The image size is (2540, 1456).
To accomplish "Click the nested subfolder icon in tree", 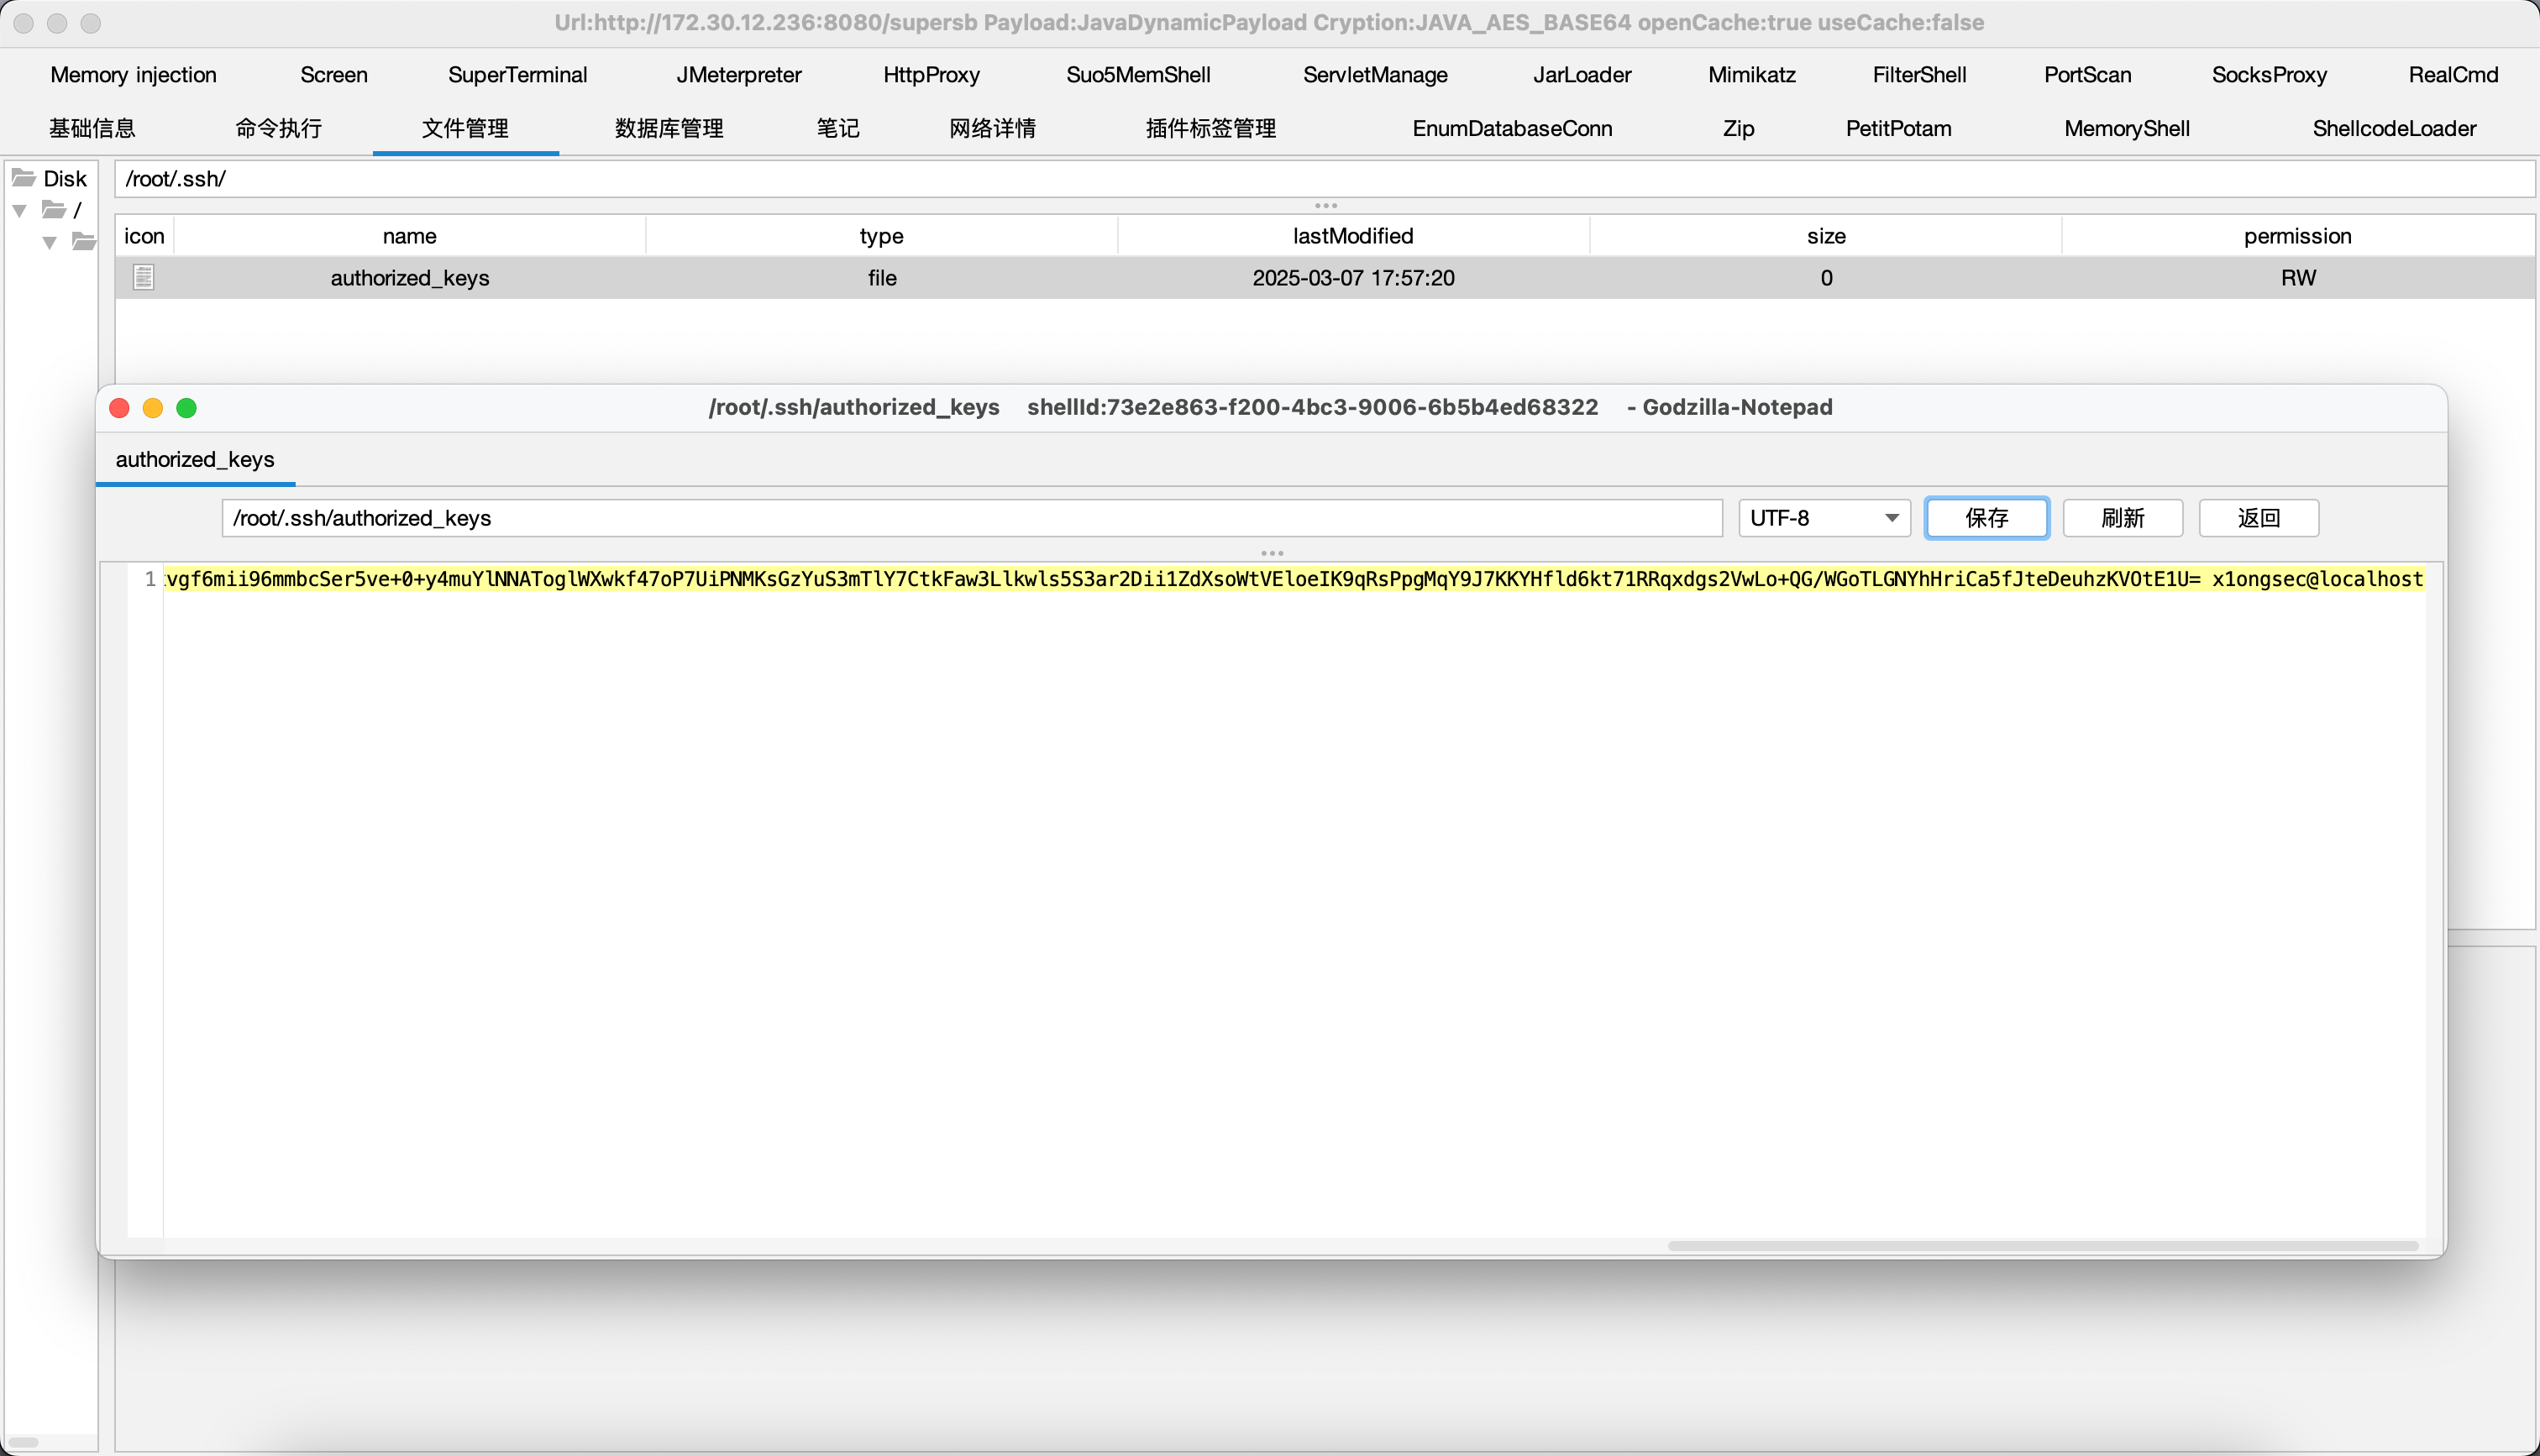I will pyautogui.click(x=84, y=241).
